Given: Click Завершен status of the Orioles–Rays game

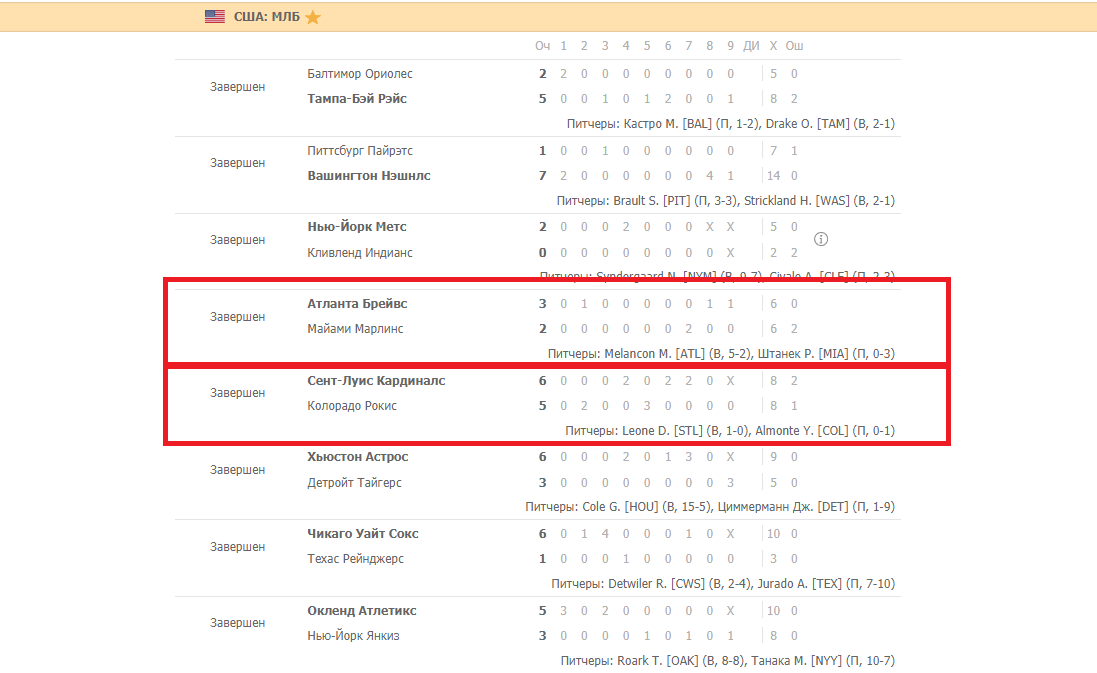Looking at the screenshot, I should coord(238,87).
